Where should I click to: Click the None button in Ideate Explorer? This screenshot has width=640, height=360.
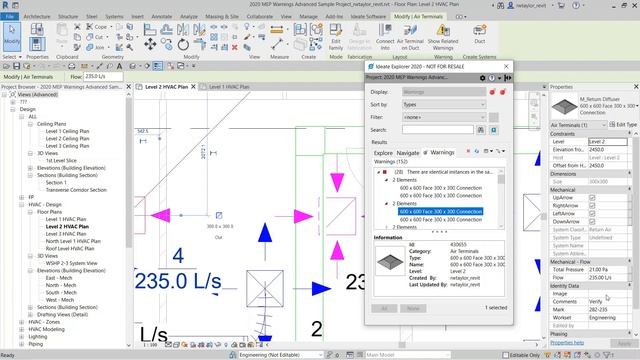point(413,309)
